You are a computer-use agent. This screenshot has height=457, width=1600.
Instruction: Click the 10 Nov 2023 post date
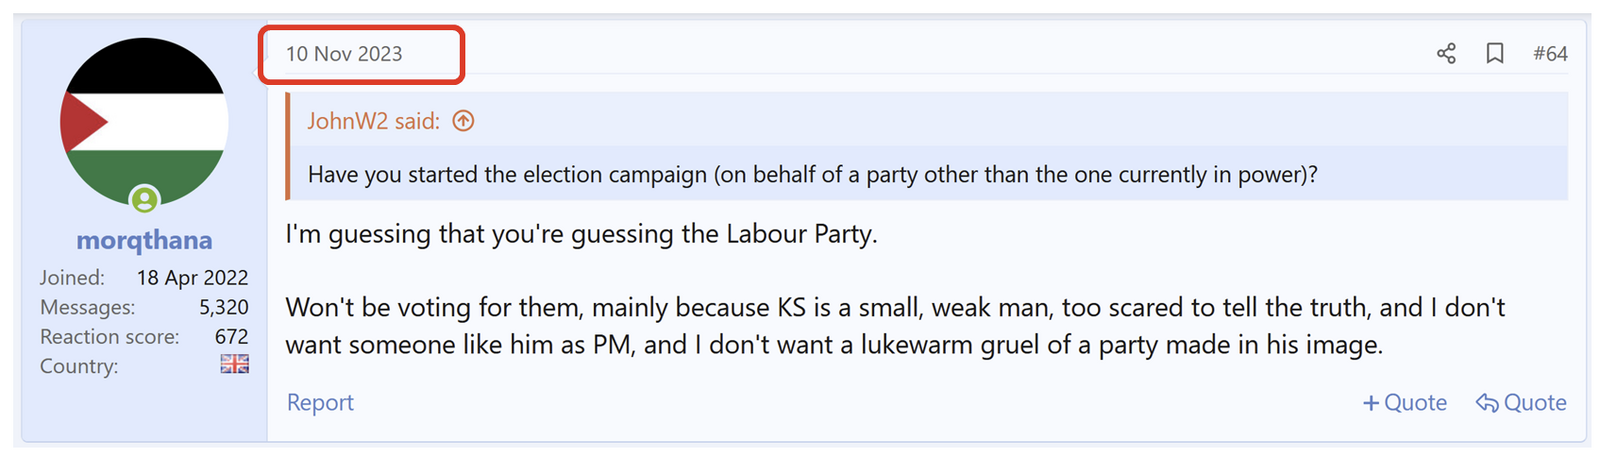(344, 54)
